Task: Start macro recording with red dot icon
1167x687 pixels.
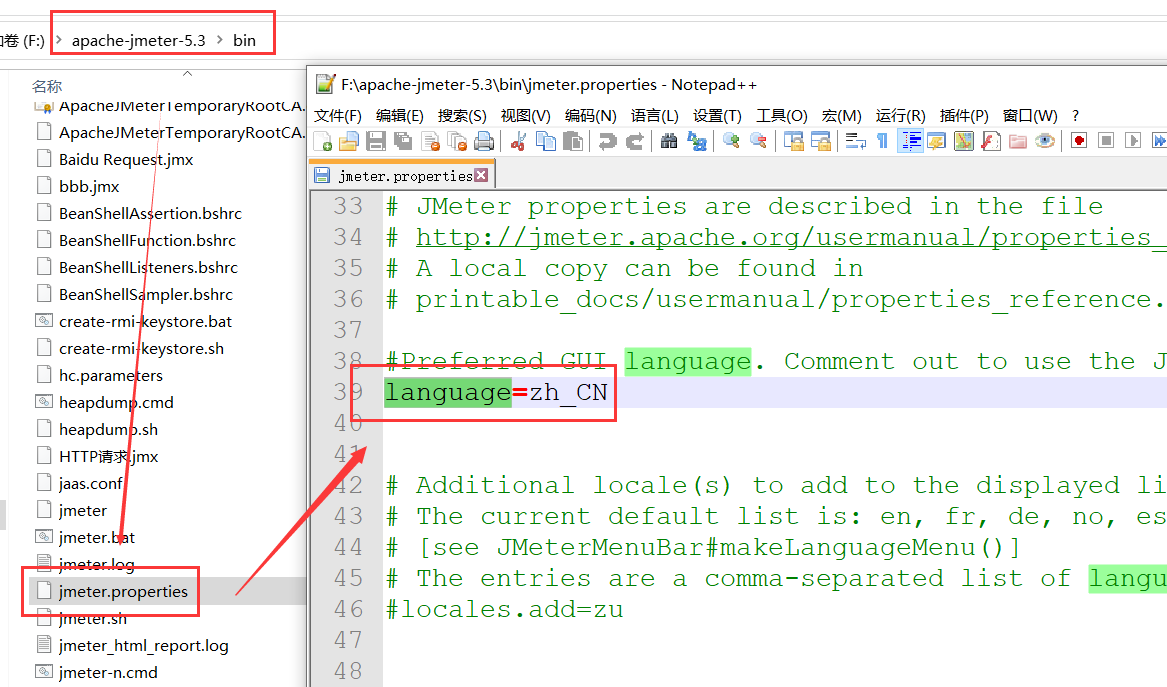Action: coord(1079,141)
